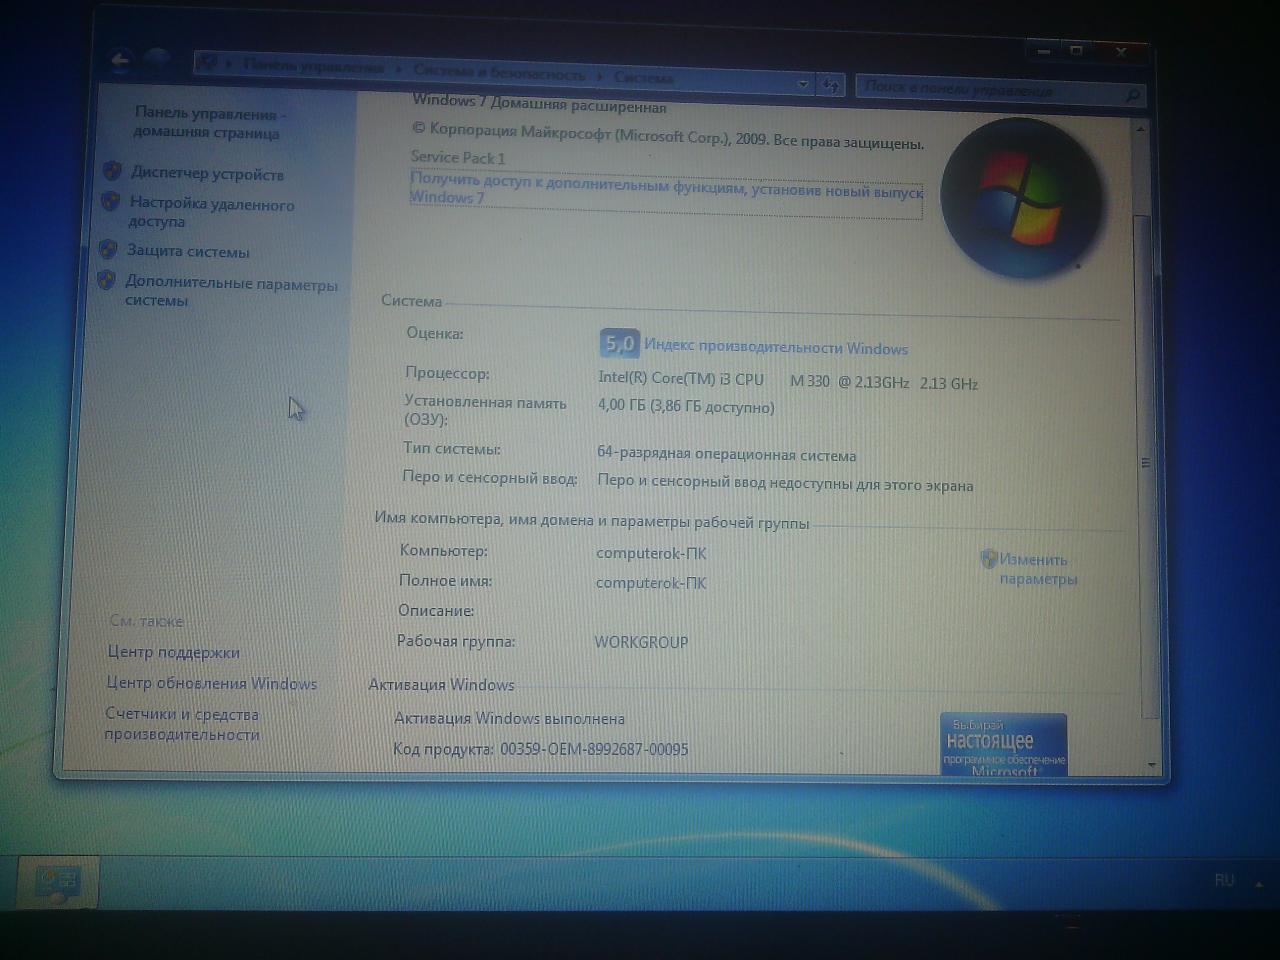Click Изменить параметры link
1280x960 pixels.
(1038, 569)
